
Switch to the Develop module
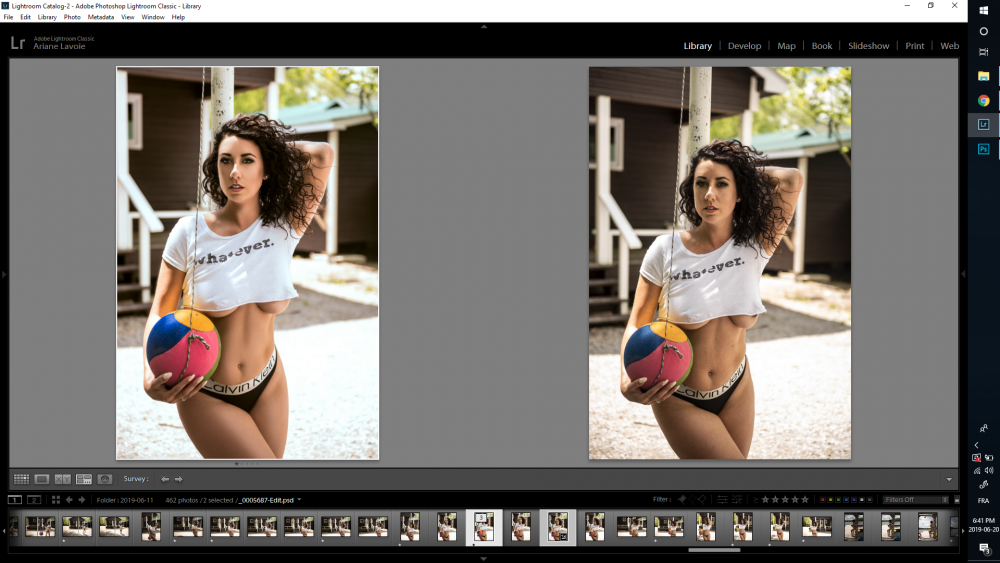[744, 46]
